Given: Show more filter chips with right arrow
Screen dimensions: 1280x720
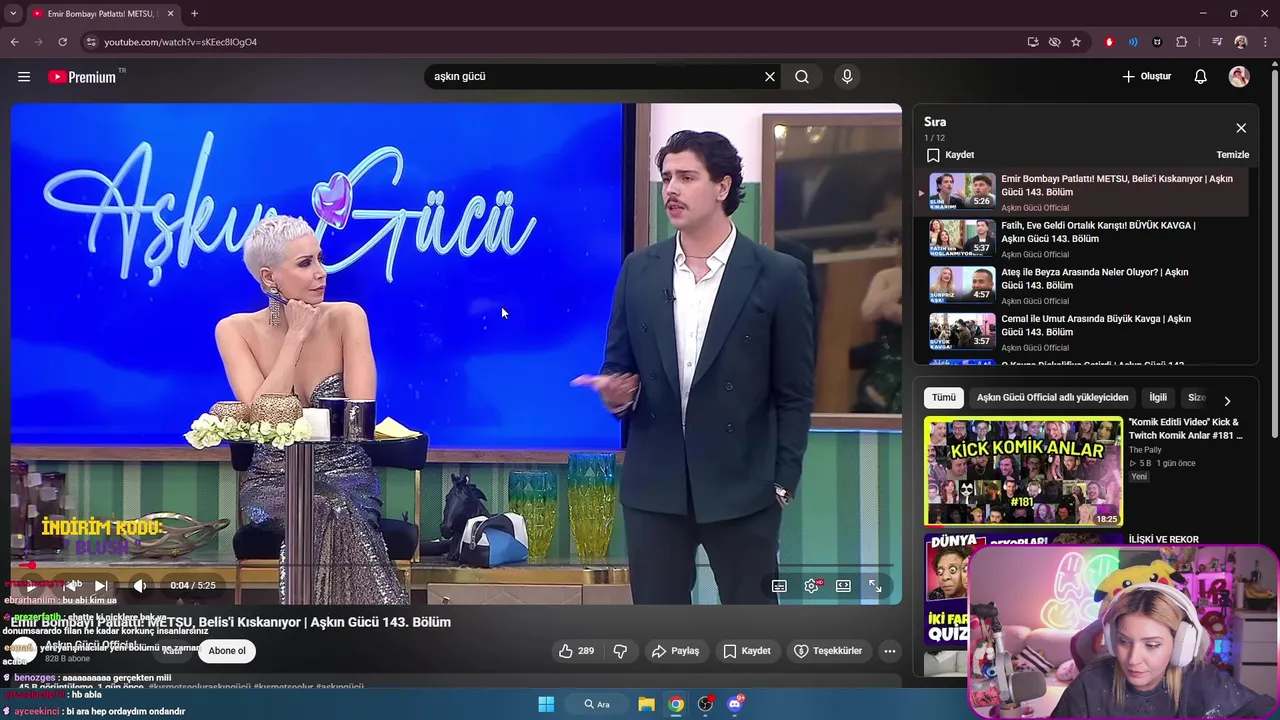Looking at the screenshot, I should tap(1227, 400).
